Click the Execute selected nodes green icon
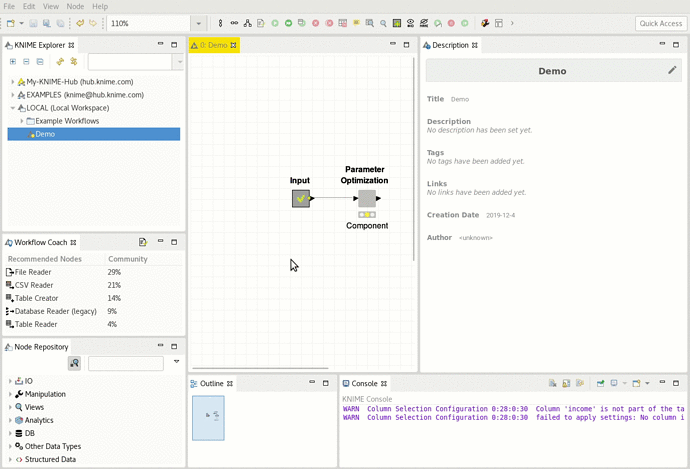Viewport: 690px width, 469px height. click(275, 23)
